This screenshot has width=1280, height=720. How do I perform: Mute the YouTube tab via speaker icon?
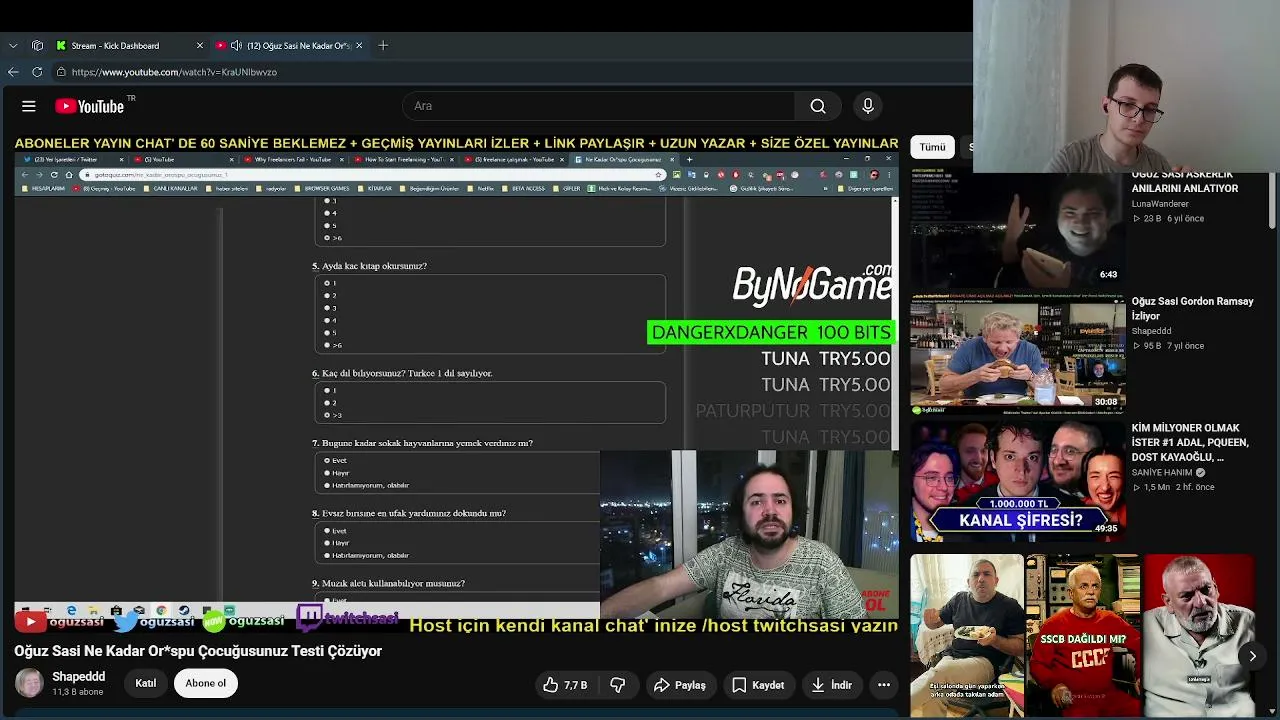[x=236, y=45]
